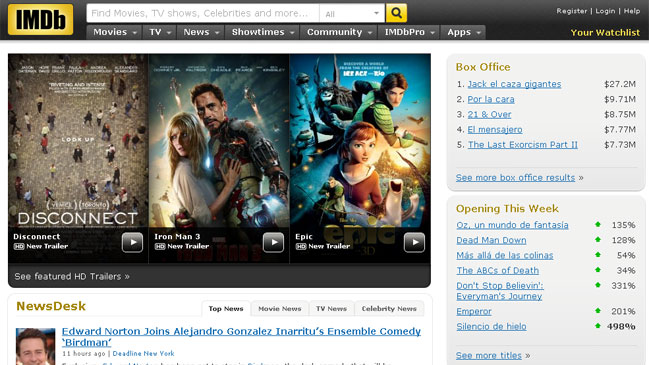Click the Edward Norton news thumbnail
649x365 pixels.
36,346
